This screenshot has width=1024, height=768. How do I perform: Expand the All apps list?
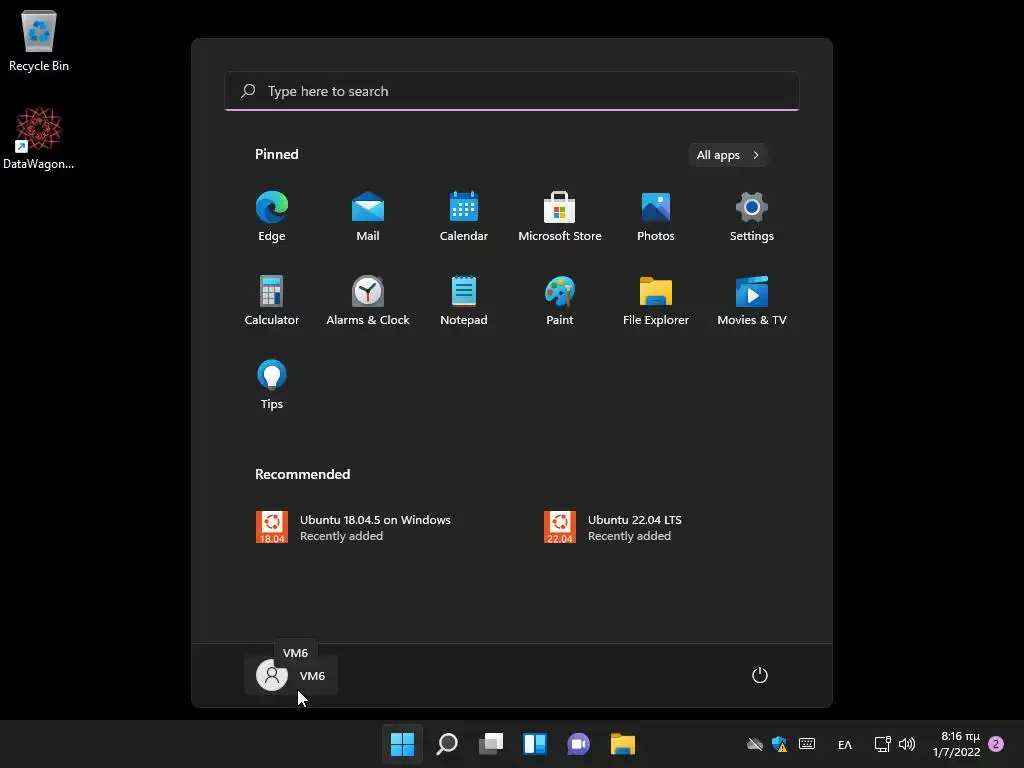[x=728, y=155]
